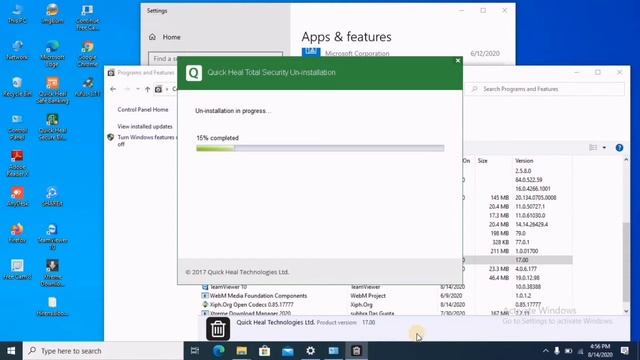640x360 pixels.
Task: Go up one level in Programs and Features
Action: 147,89
